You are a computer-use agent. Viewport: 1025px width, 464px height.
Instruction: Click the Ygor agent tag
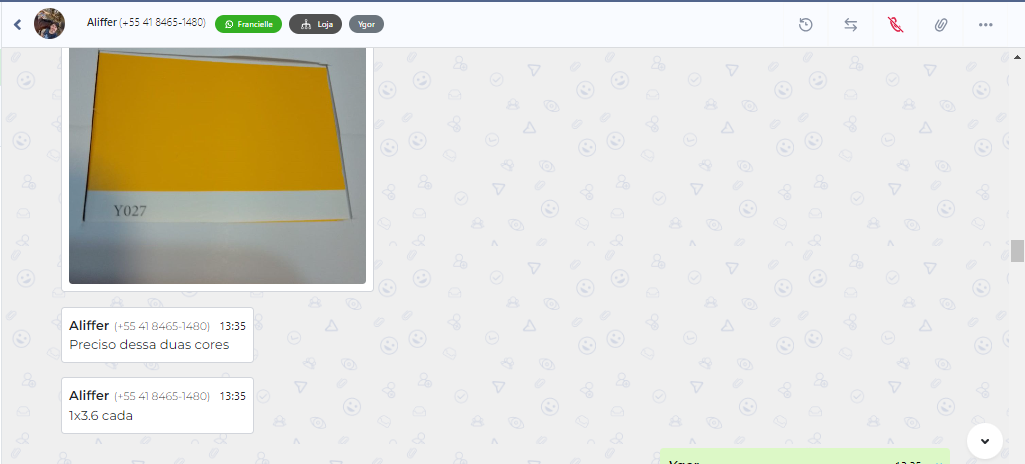pyautogui.click(x=366, y=24)
